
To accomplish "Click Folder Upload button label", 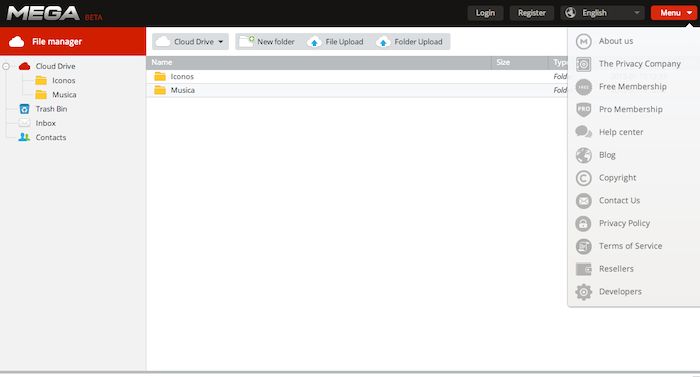I will (418, 42).
